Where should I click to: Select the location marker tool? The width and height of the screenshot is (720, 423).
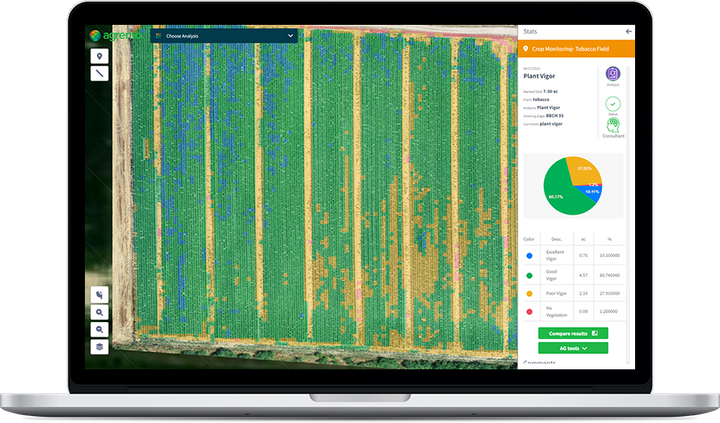tap(99, 56)
